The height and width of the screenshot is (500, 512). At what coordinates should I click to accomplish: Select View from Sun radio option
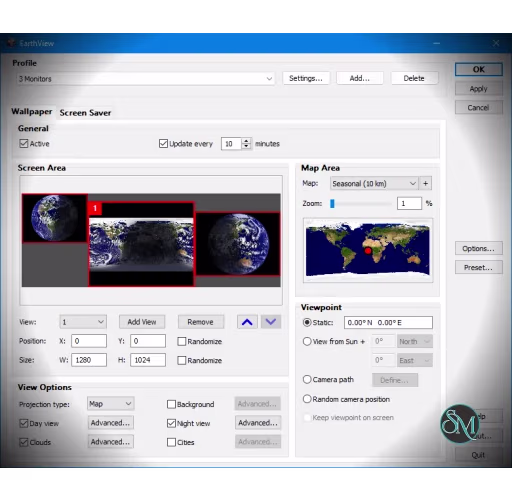click(307, 341)
